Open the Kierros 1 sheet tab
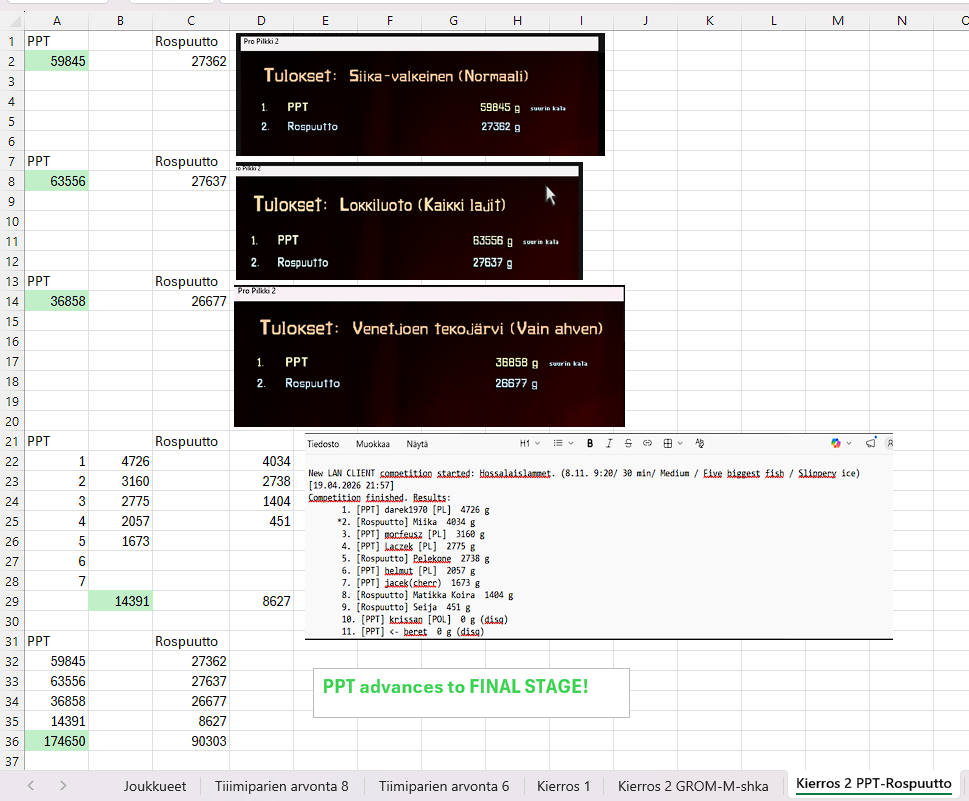This screenshot has width=969, height=801. (x=563, y=786)
